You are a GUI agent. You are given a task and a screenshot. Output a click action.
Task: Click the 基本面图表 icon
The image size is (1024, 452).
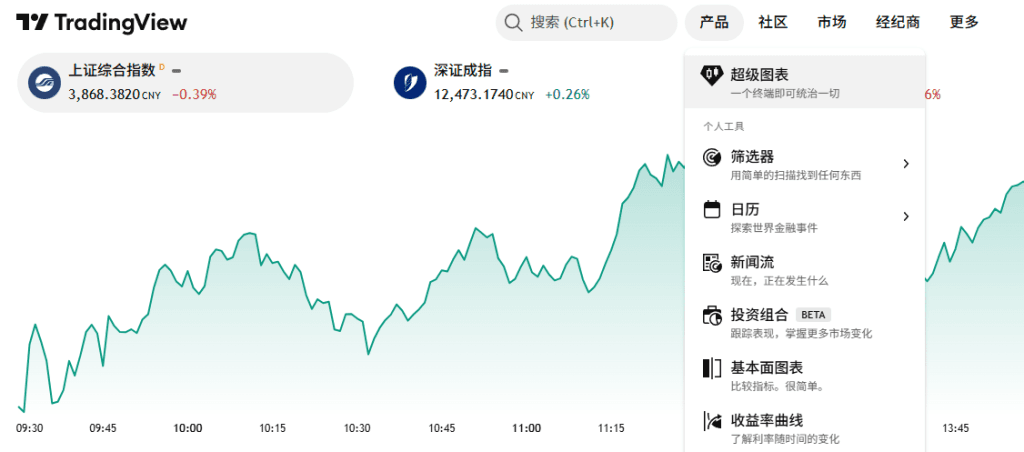711,368
